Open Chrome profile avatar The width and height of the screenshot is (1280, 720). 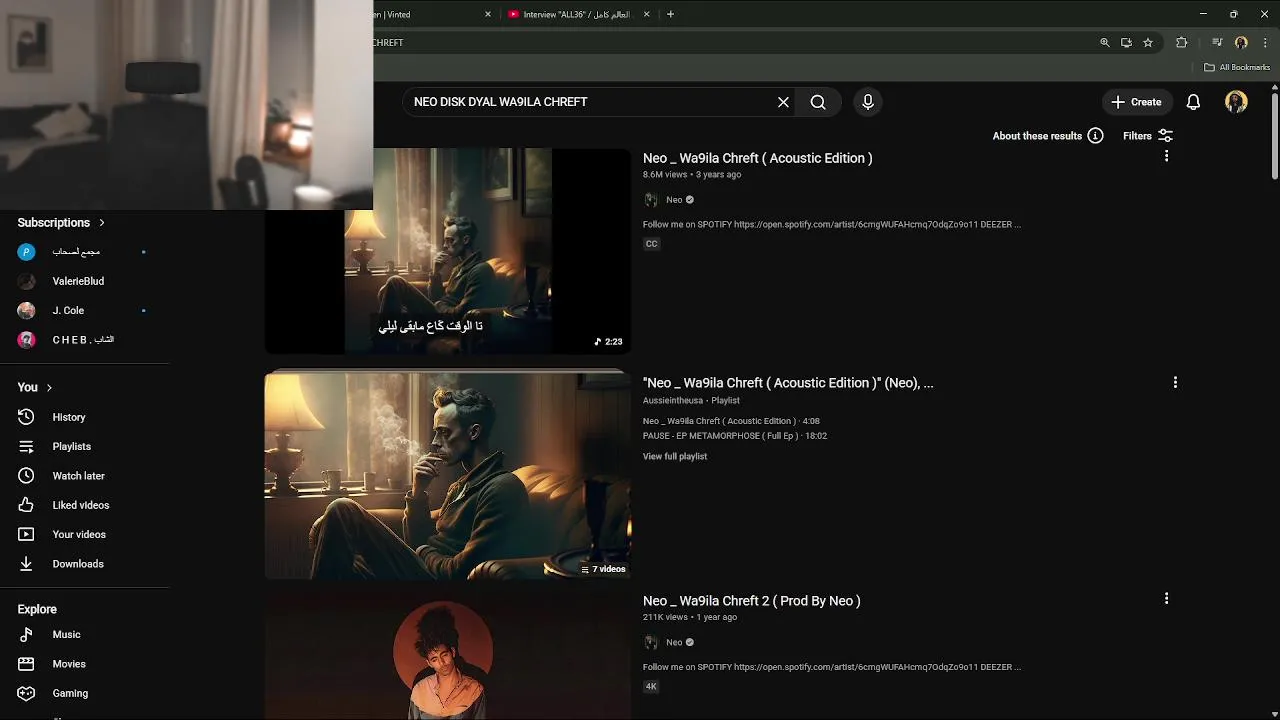(x=1241, y=43)
